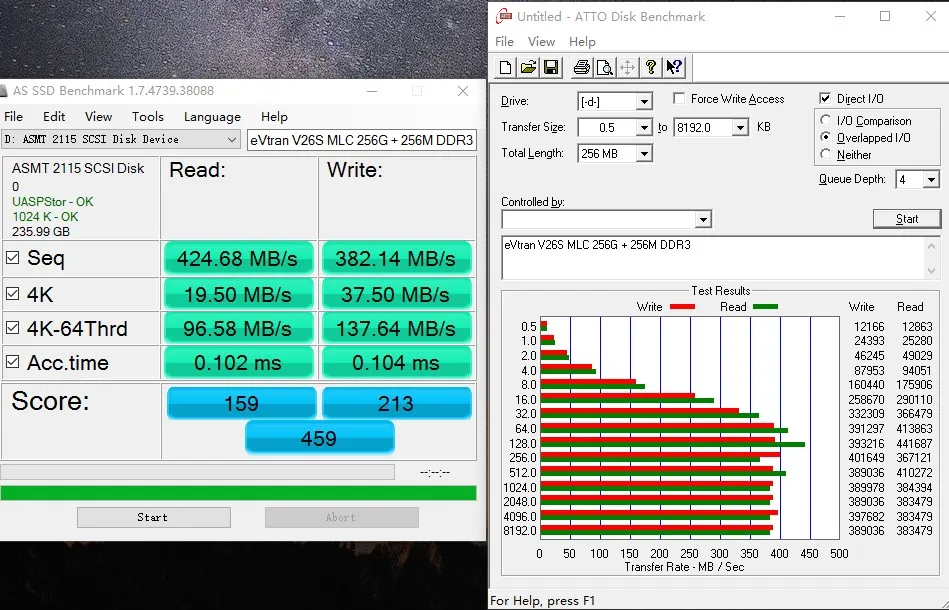
Task: Click the UASPStor - OK status text
Action: point(53,202)
